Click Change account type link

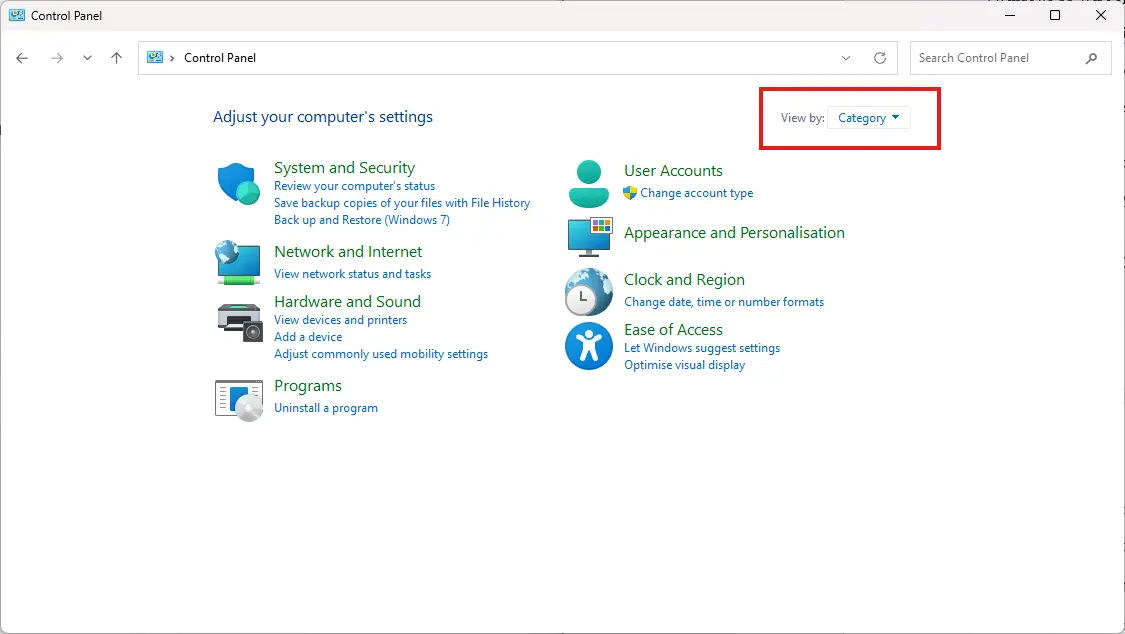click(697, 193)
